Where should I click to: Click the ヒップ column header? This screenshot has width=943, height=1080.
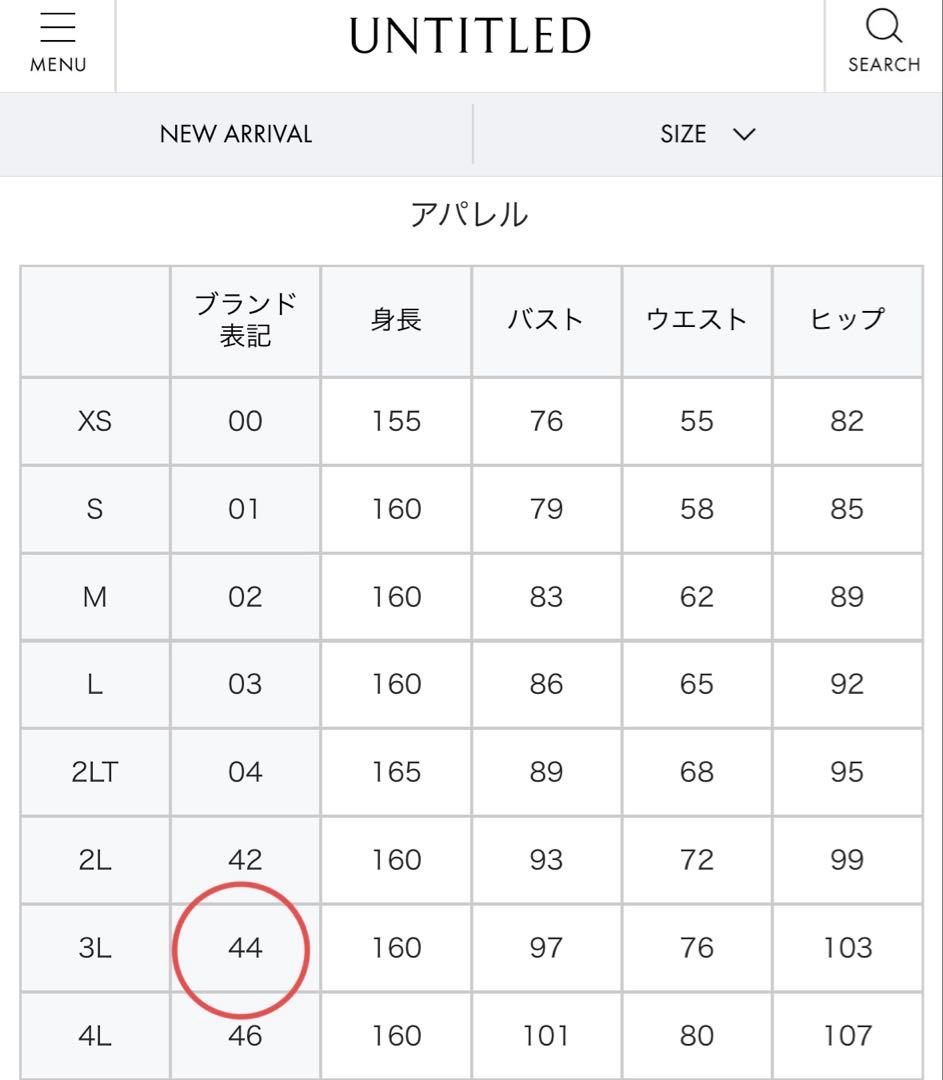tap(847, 320)
